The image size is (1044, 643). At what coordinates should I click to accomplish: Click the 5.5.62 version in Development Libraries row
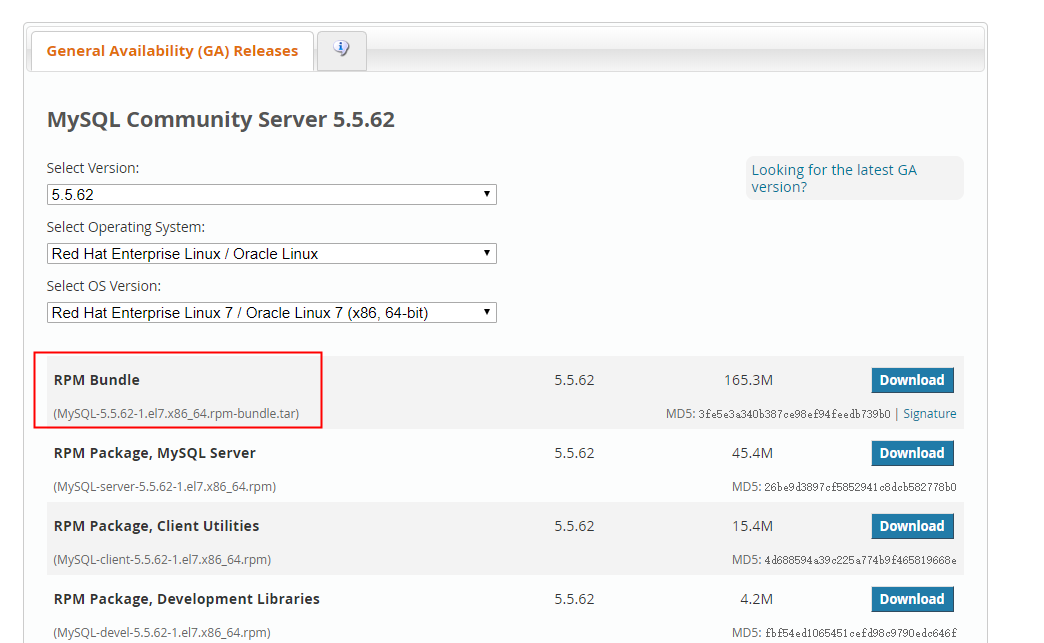click(574, 599)
